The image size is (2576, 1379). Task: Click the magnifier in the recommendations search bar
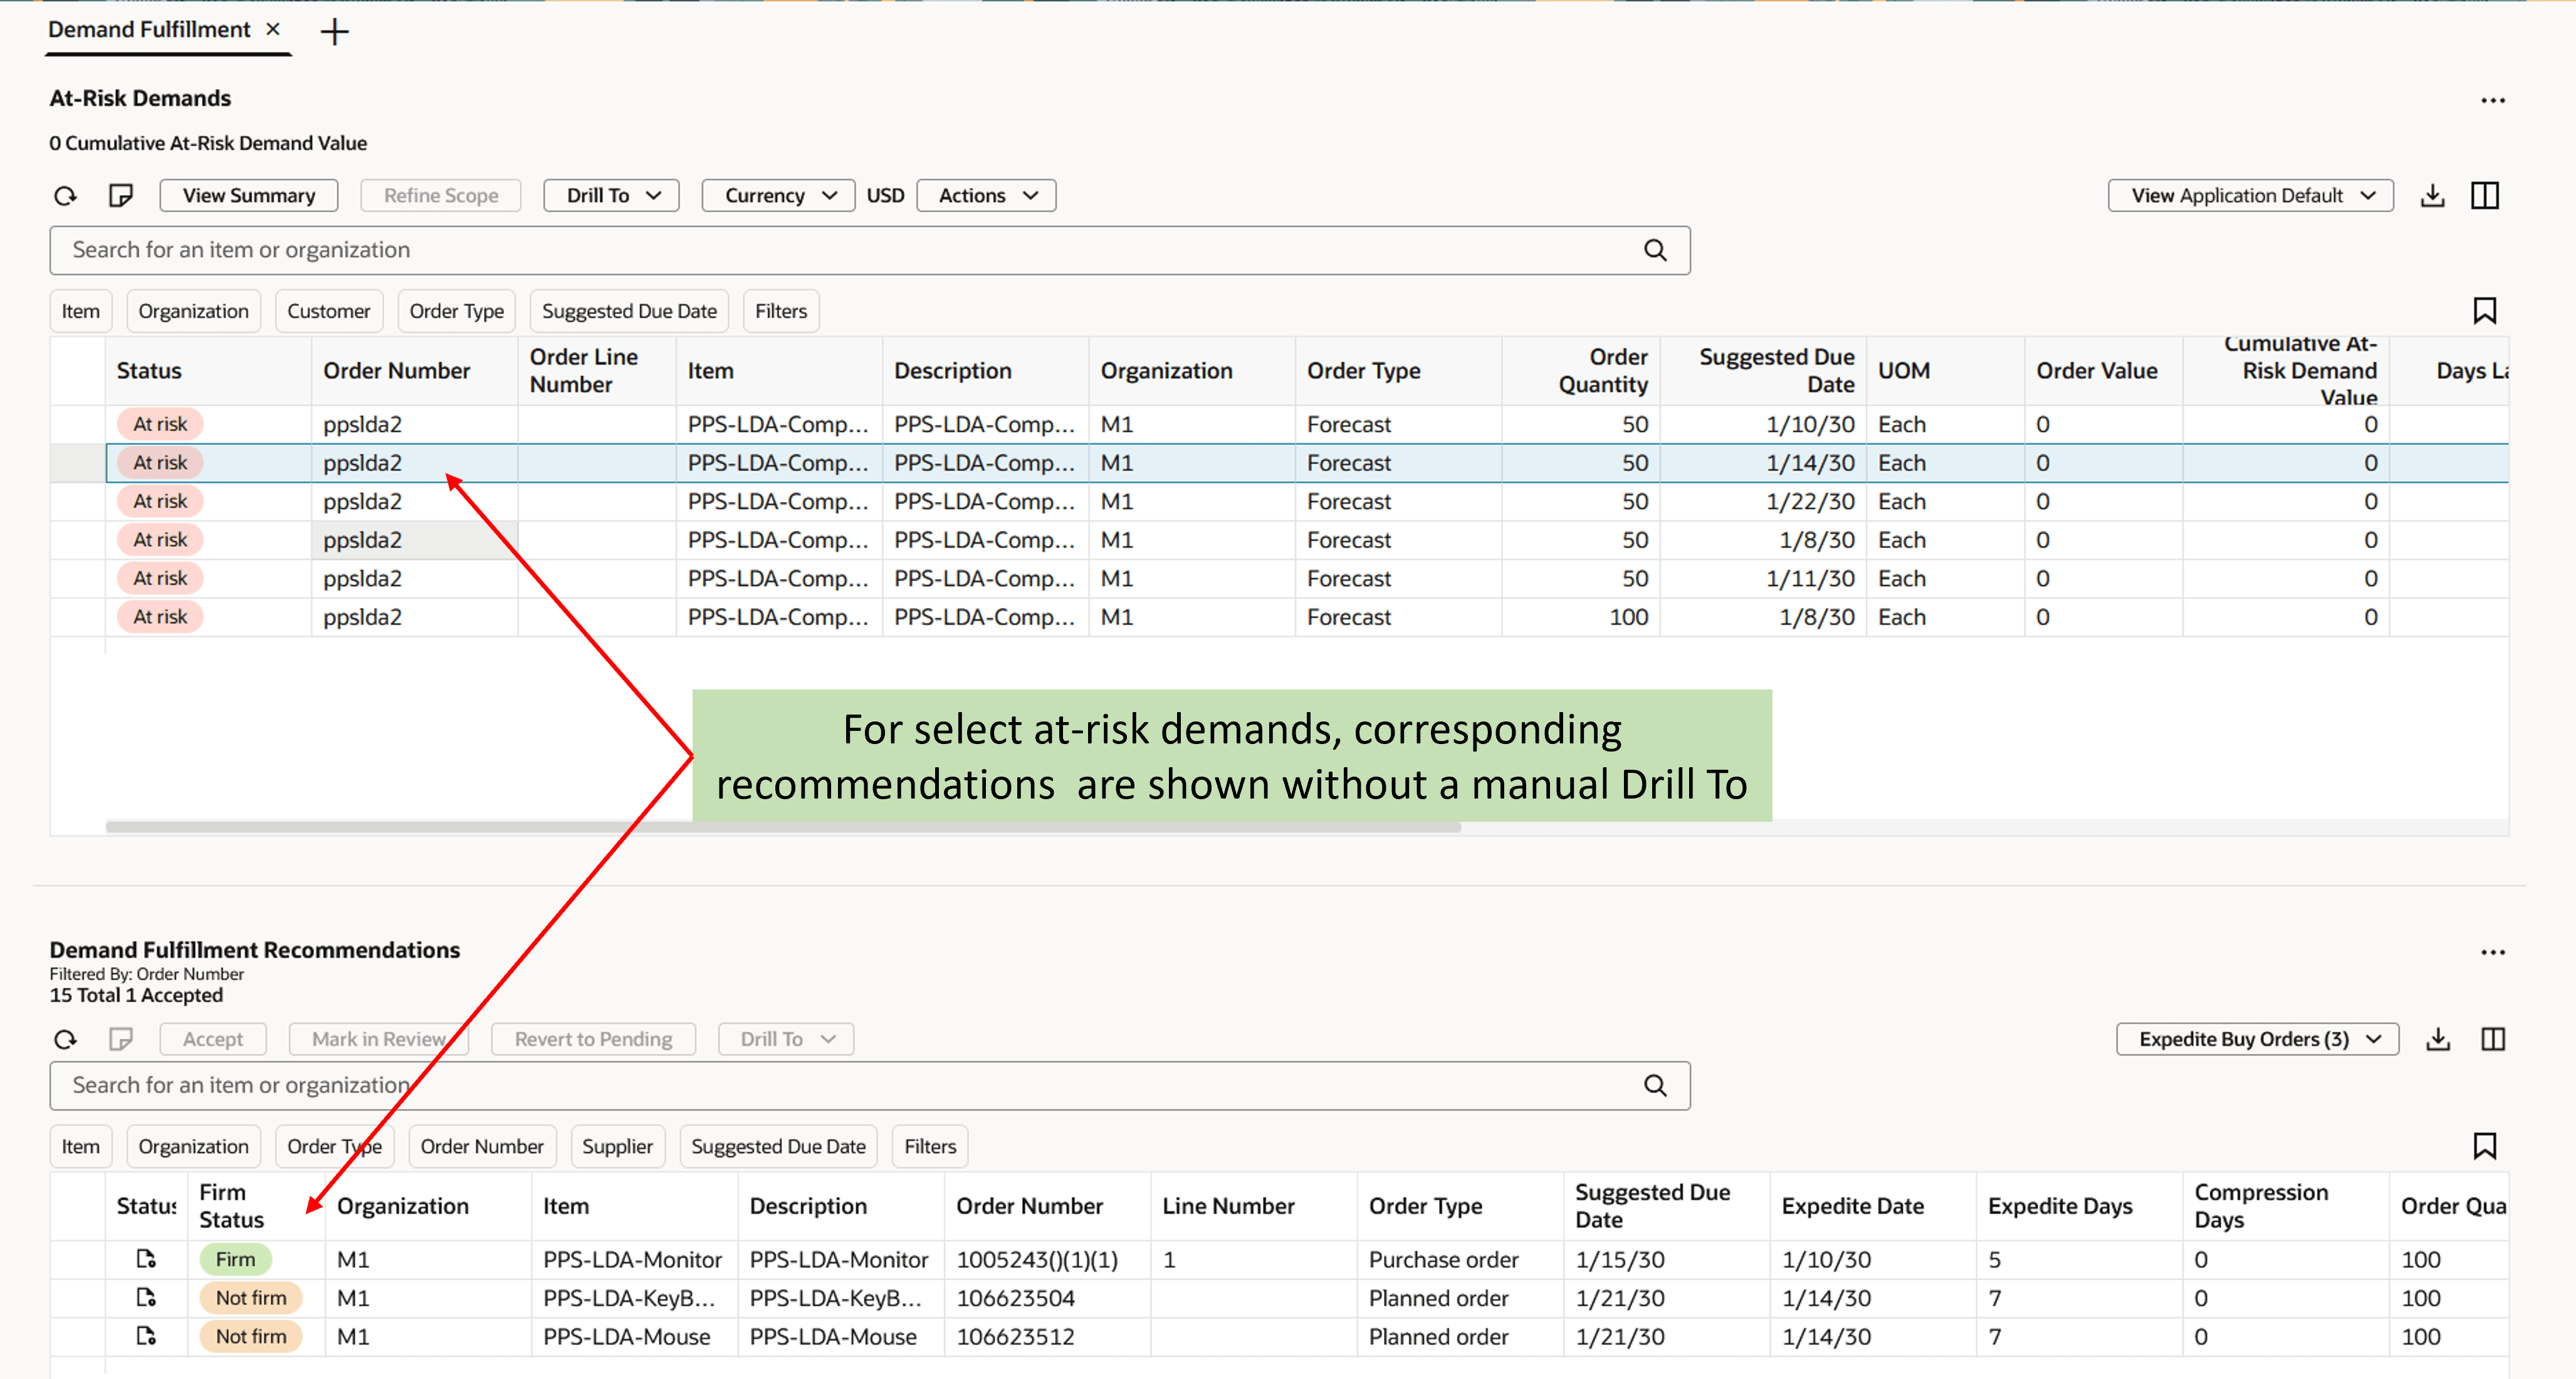[1654, 1085]
